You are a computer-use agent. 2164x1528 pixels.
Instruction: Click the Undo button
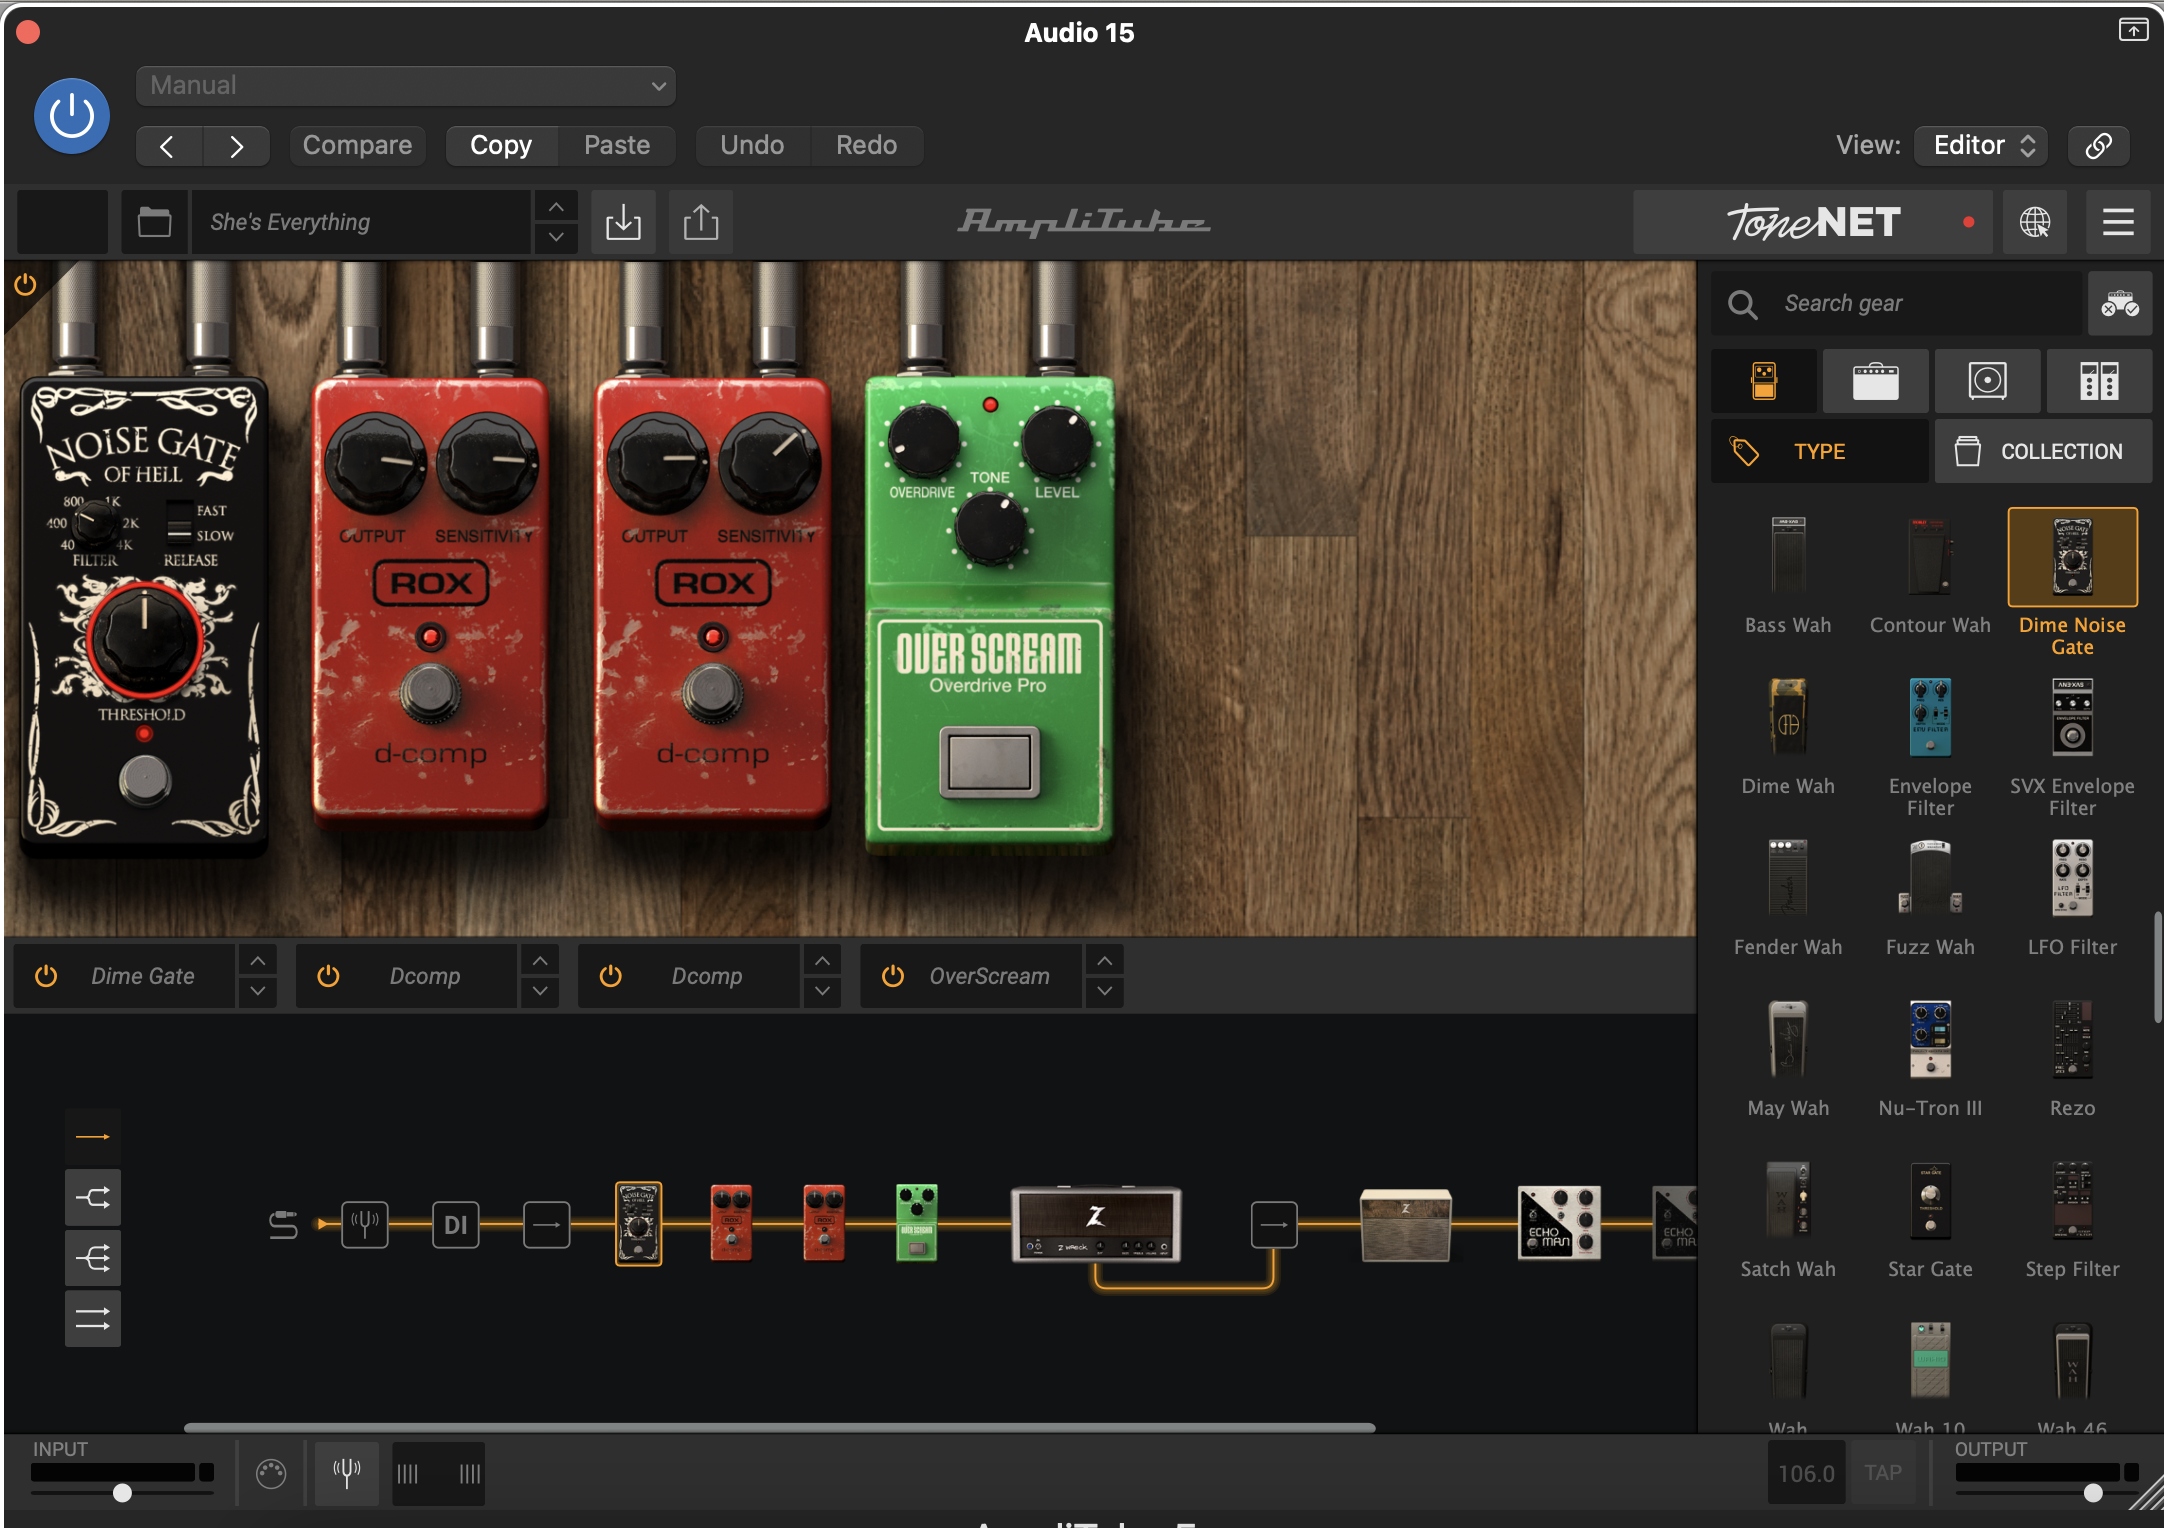click(752, 146)
